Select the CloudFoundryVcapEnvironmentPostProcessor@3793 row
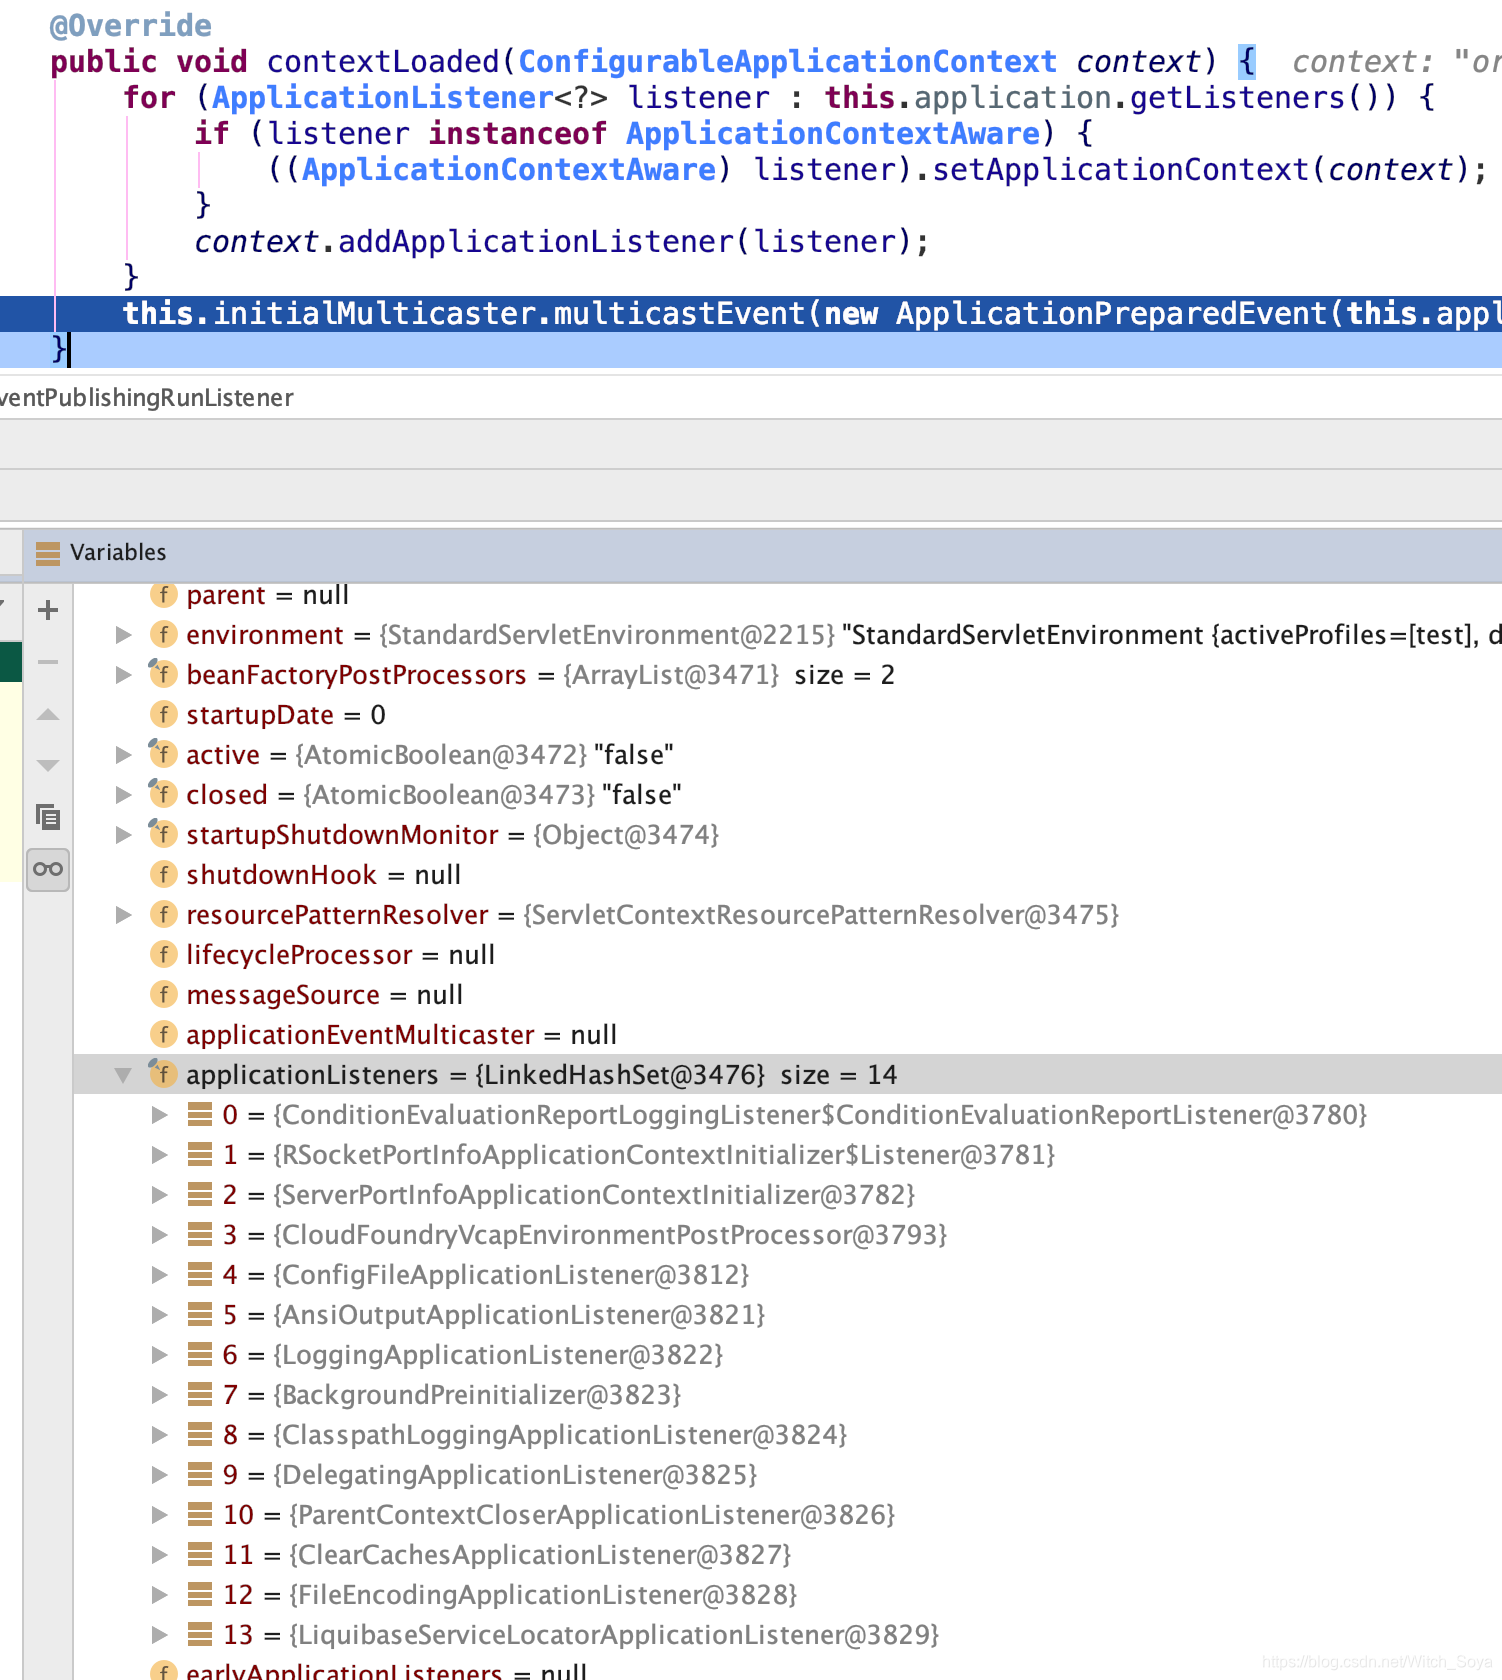Screen dimensions: 1502x1680 click(788, 1235)
